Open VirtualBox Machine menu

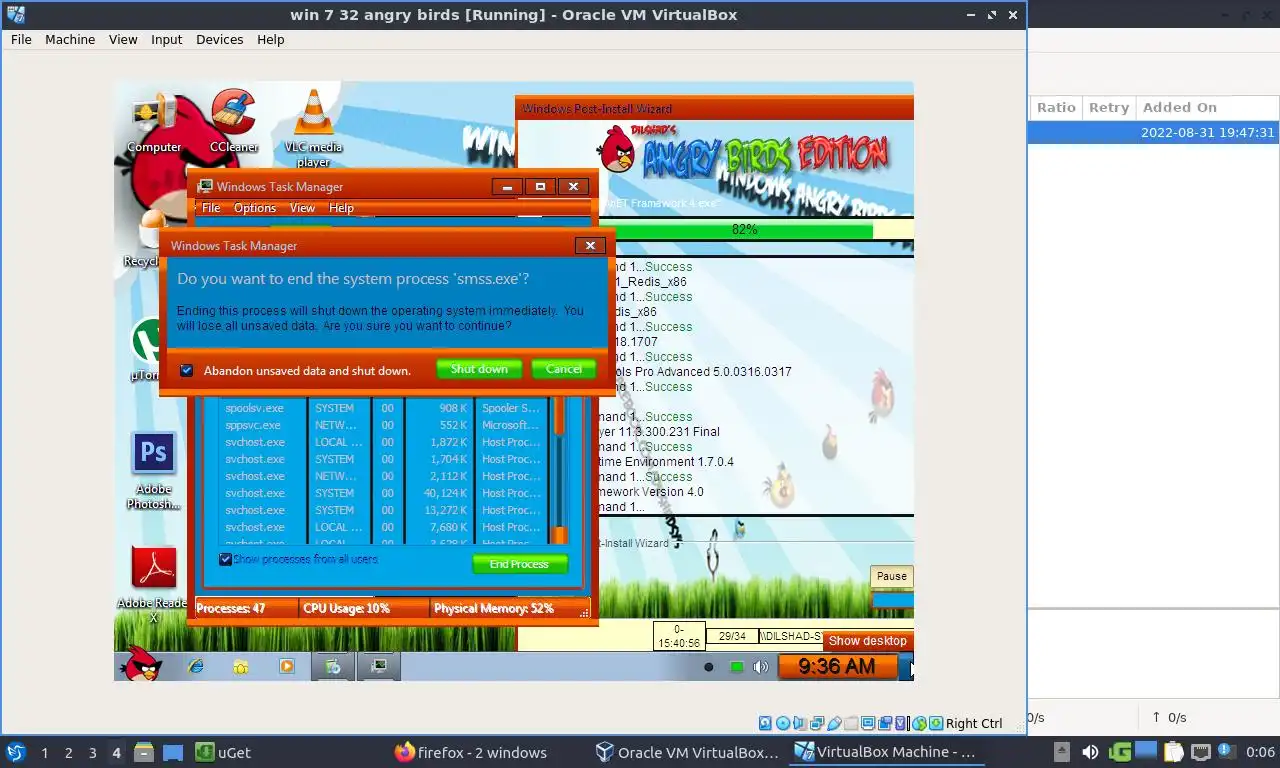(70, 39)
